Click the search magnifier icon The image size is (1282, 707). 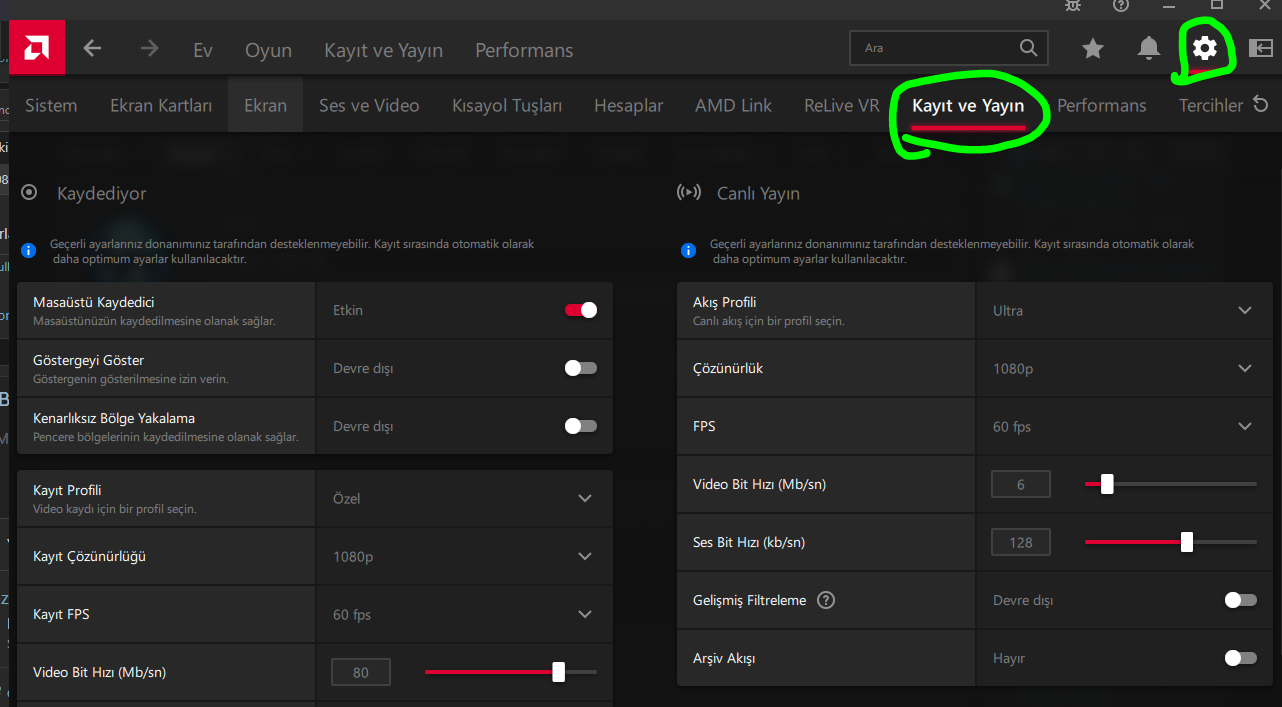point(1028,48)
